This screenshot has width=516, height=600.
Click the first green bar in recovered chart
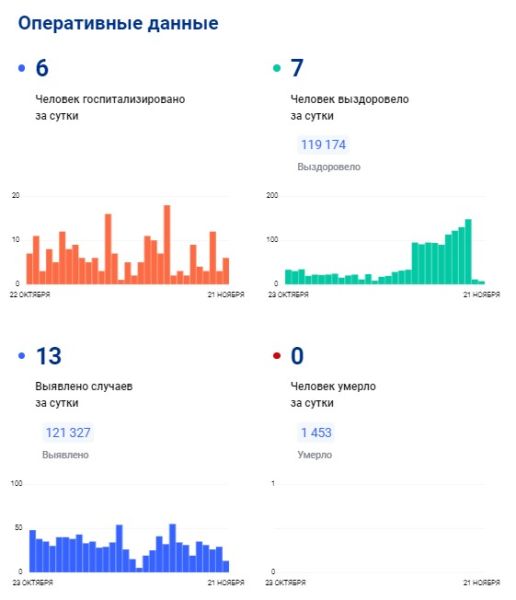288,277
